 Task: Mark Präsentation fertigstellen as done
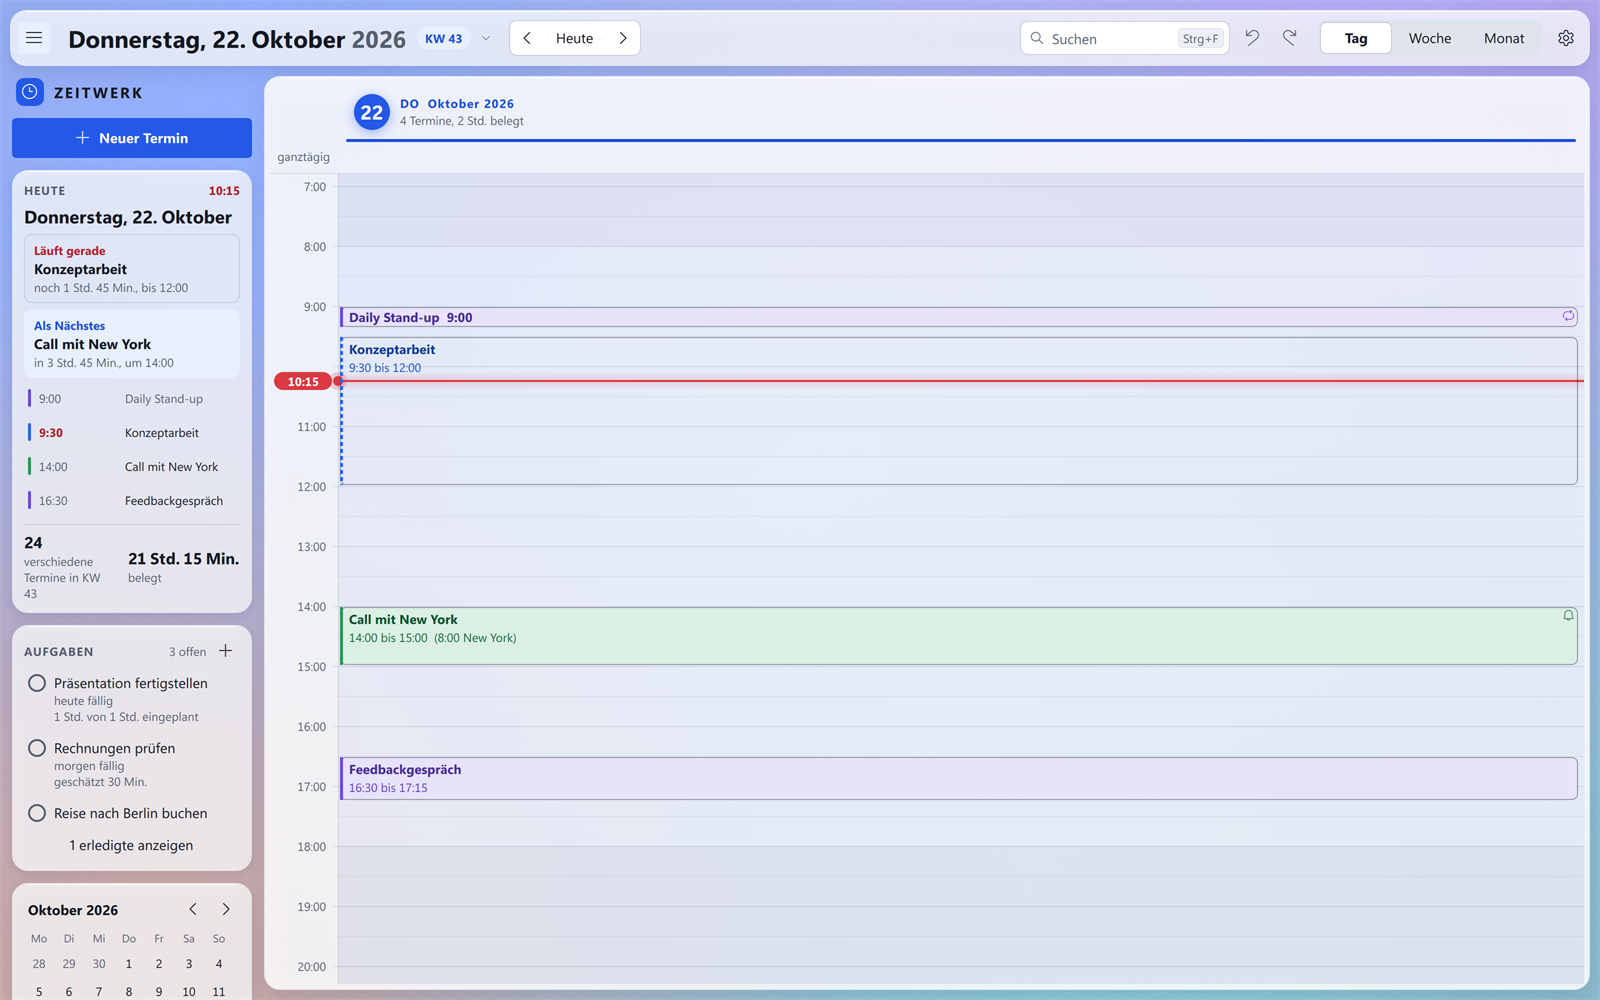point(37,683)
